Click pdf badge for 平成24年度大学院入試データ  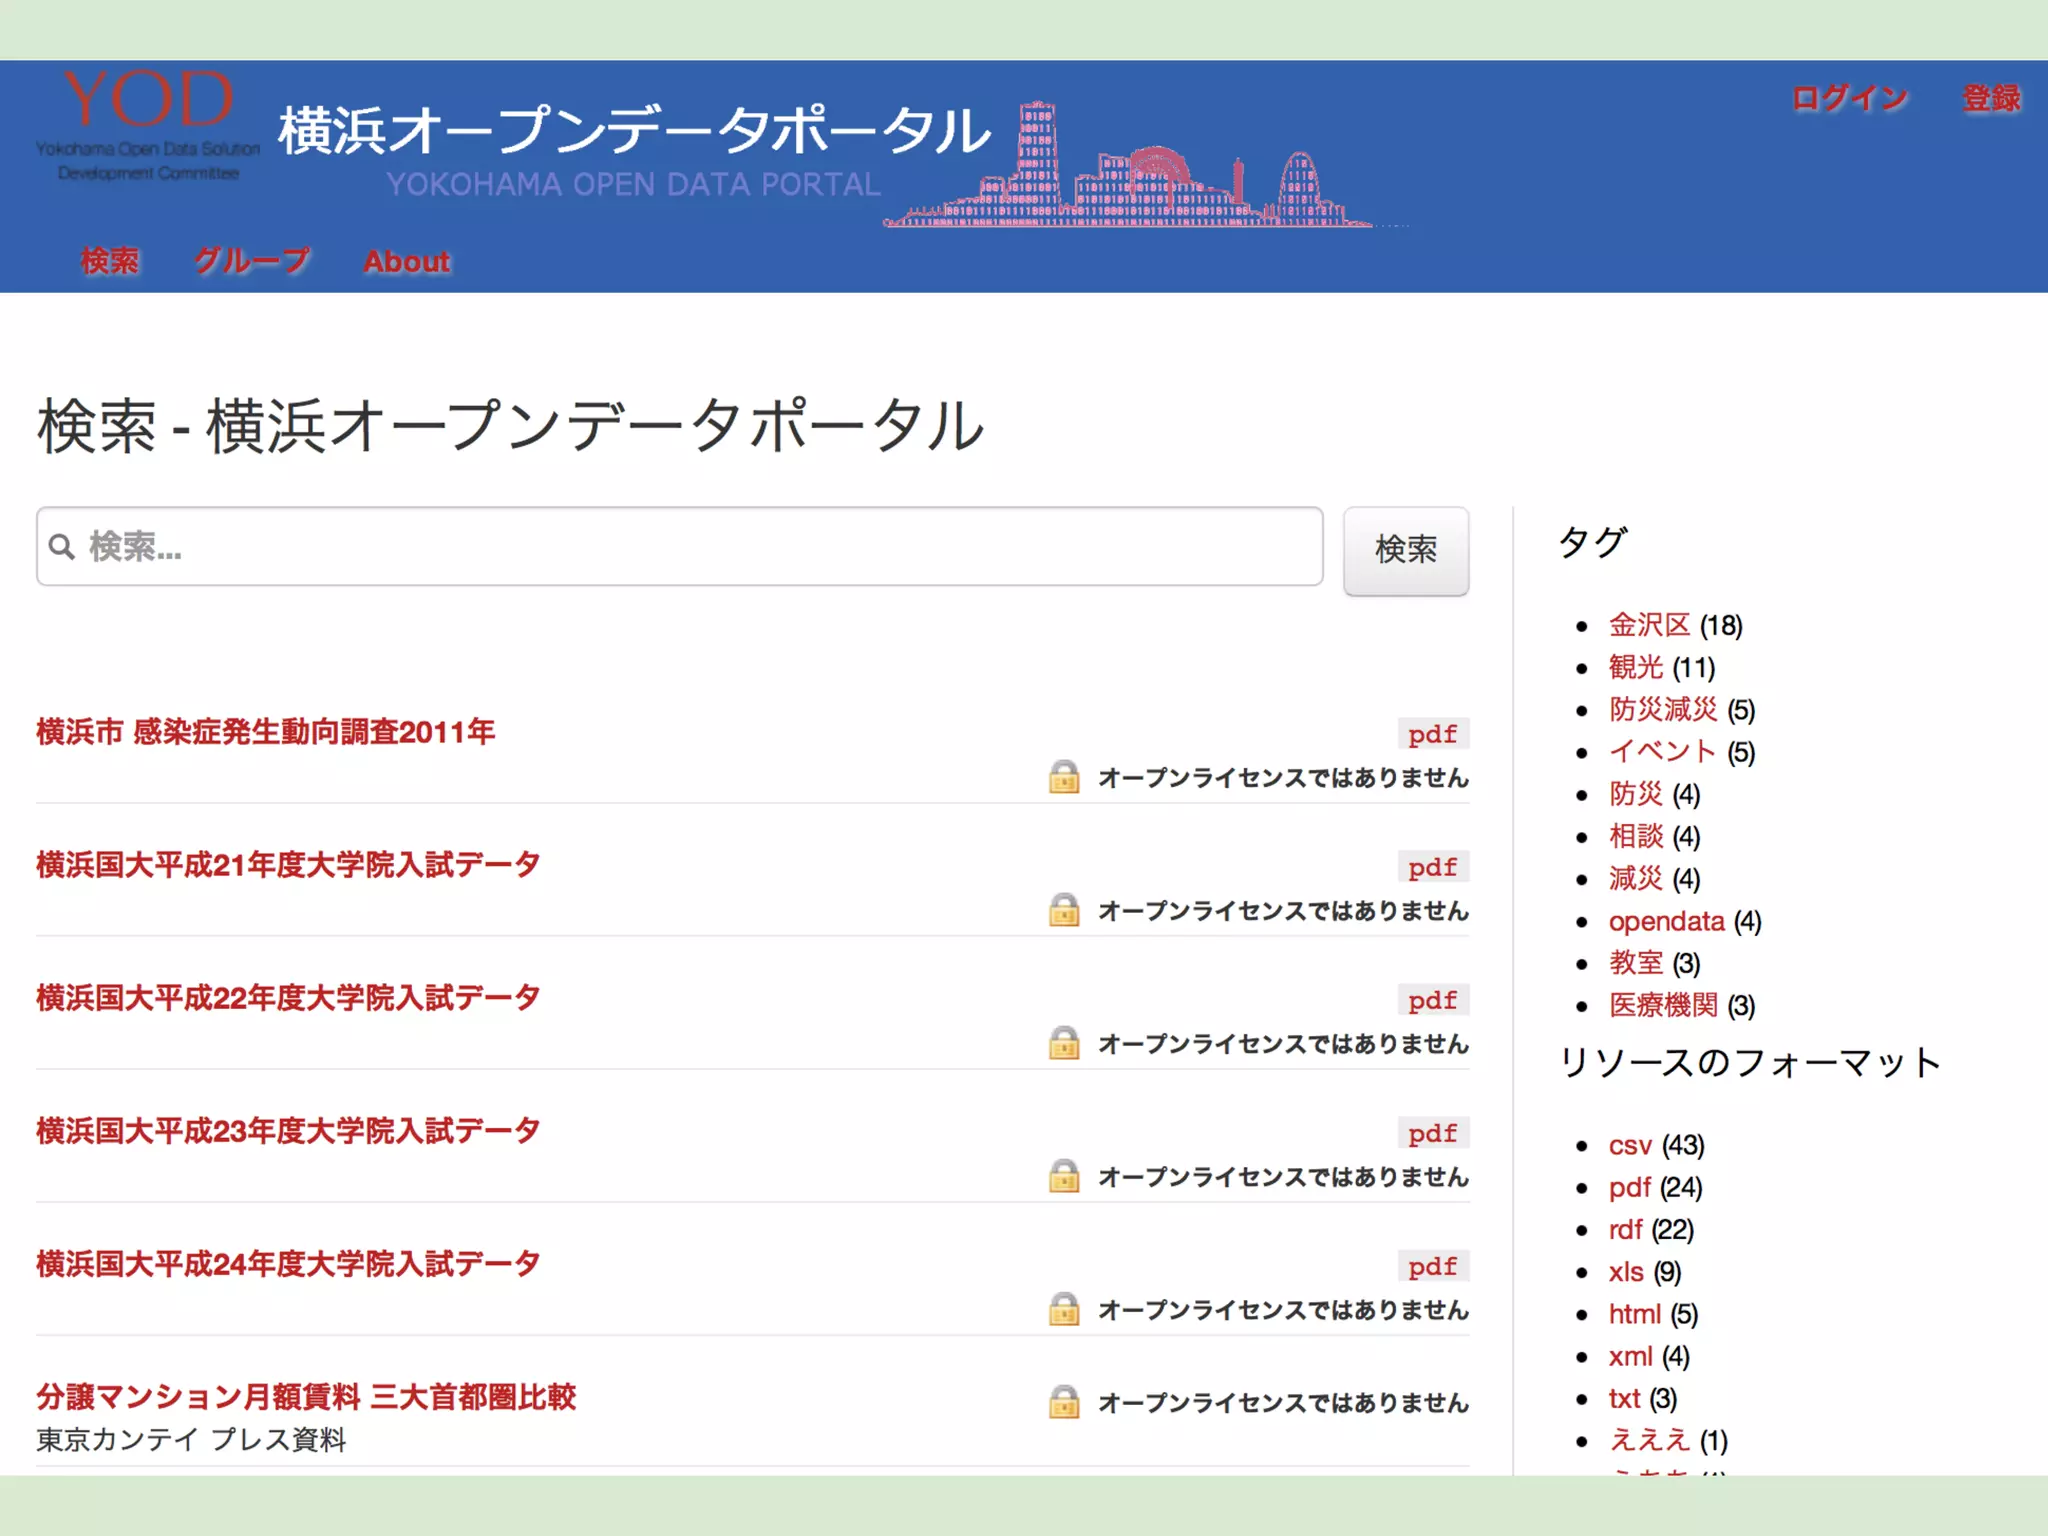pyautogui.click(x=1433, y=1266)
